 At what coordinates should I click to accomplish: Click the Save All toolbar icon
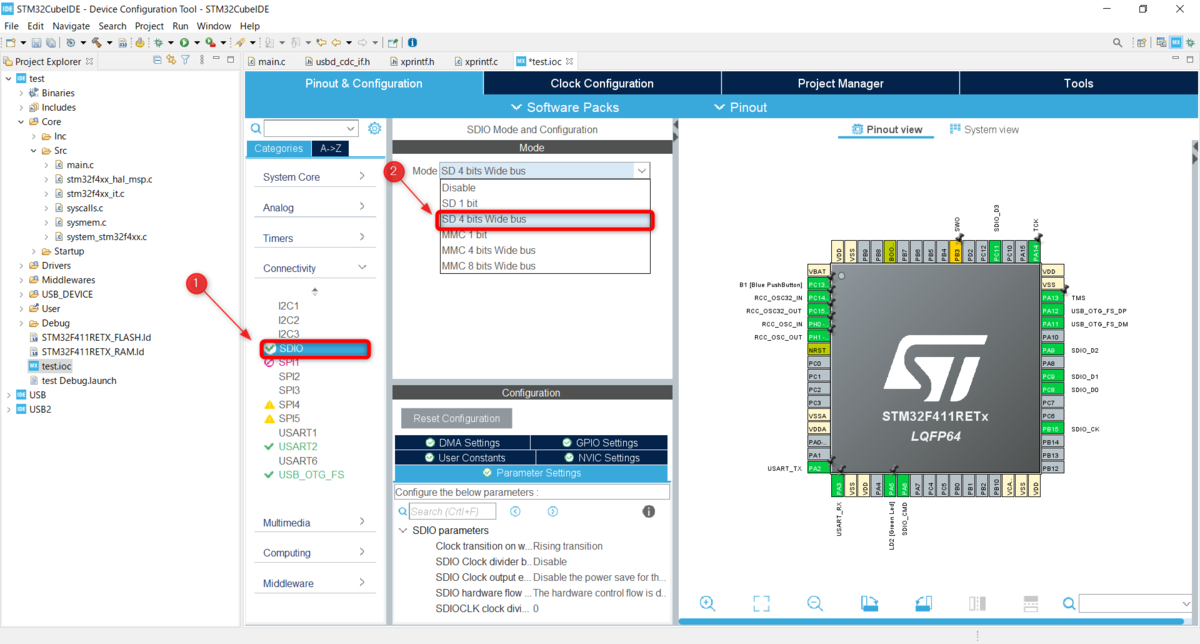click(x=50, y=42)
